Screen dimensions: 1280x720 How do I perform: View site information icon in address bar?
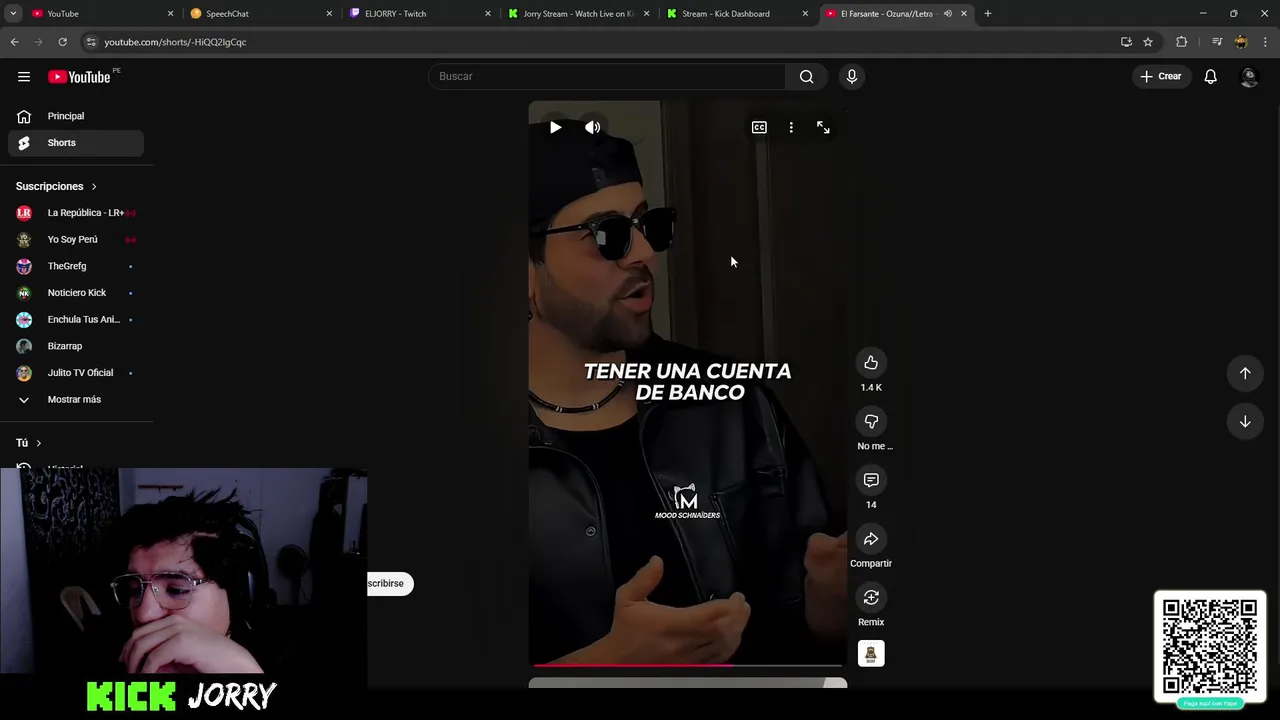point(91,42)
